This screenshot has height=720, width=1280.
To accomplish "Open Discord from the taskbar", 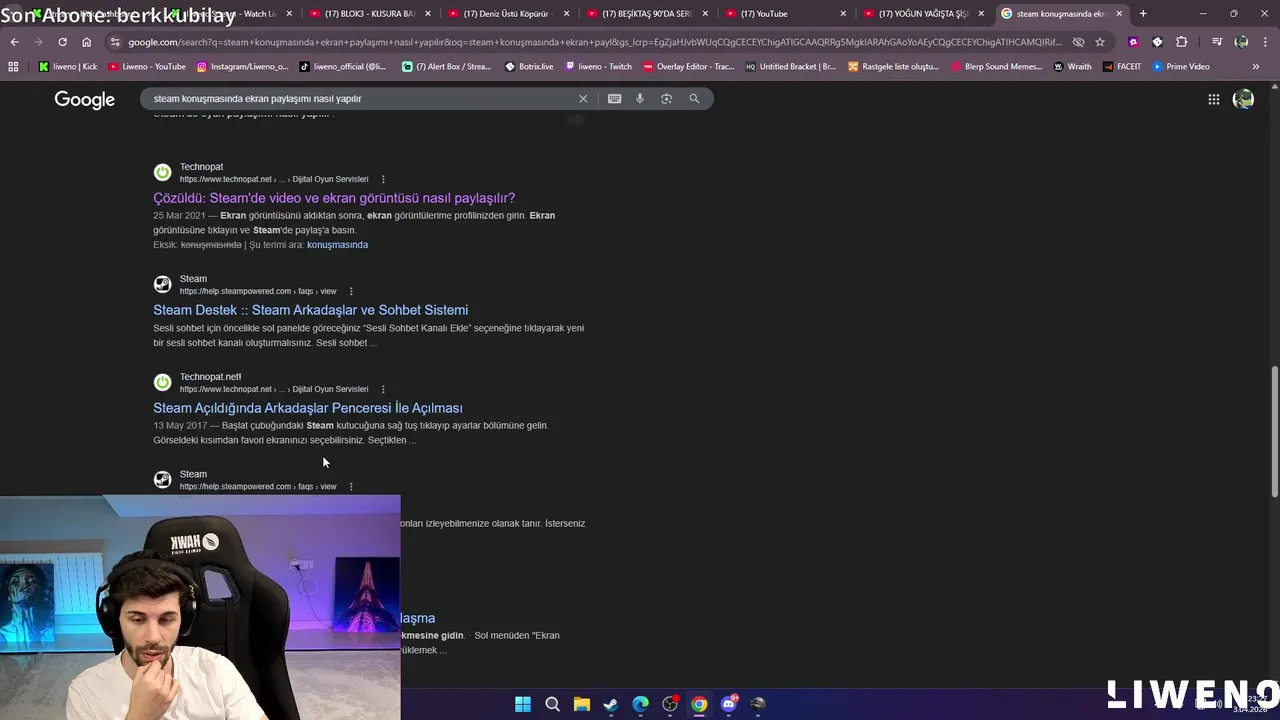I will [x=729, y=704].
